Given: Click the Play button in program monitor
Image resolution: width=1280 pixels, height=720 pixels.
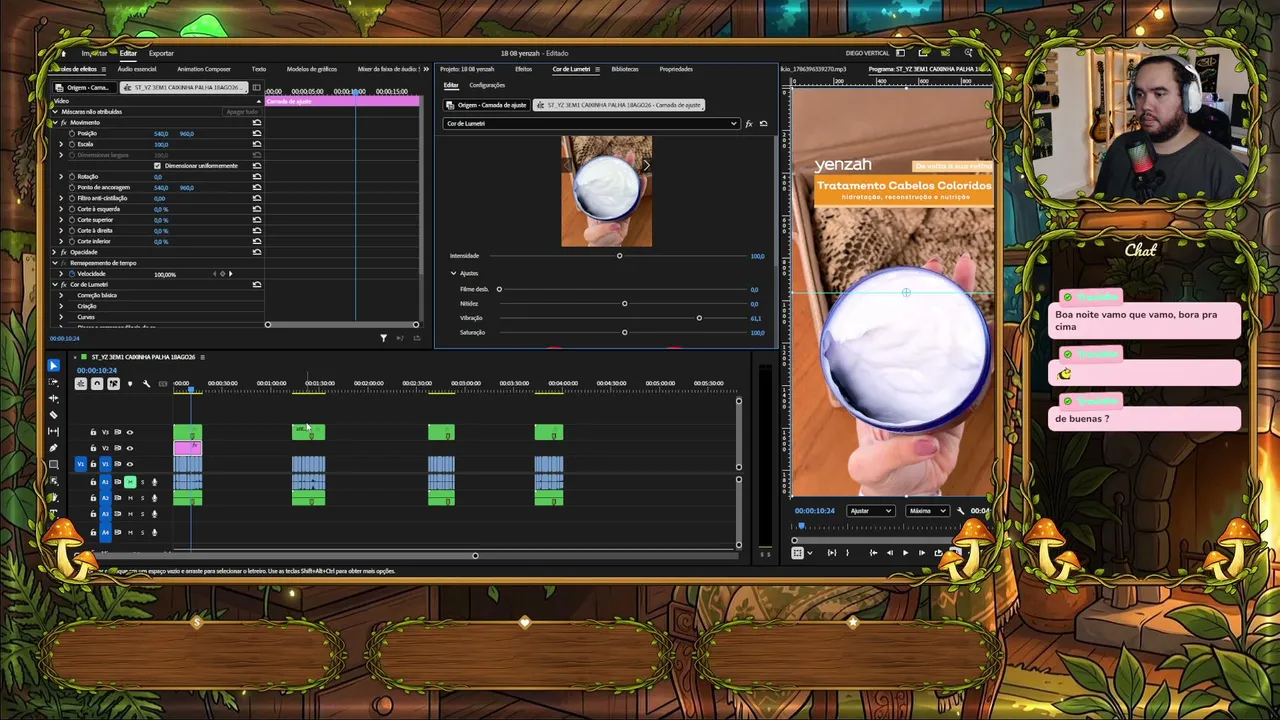Looking at the screenshot, I should point(906,553).
